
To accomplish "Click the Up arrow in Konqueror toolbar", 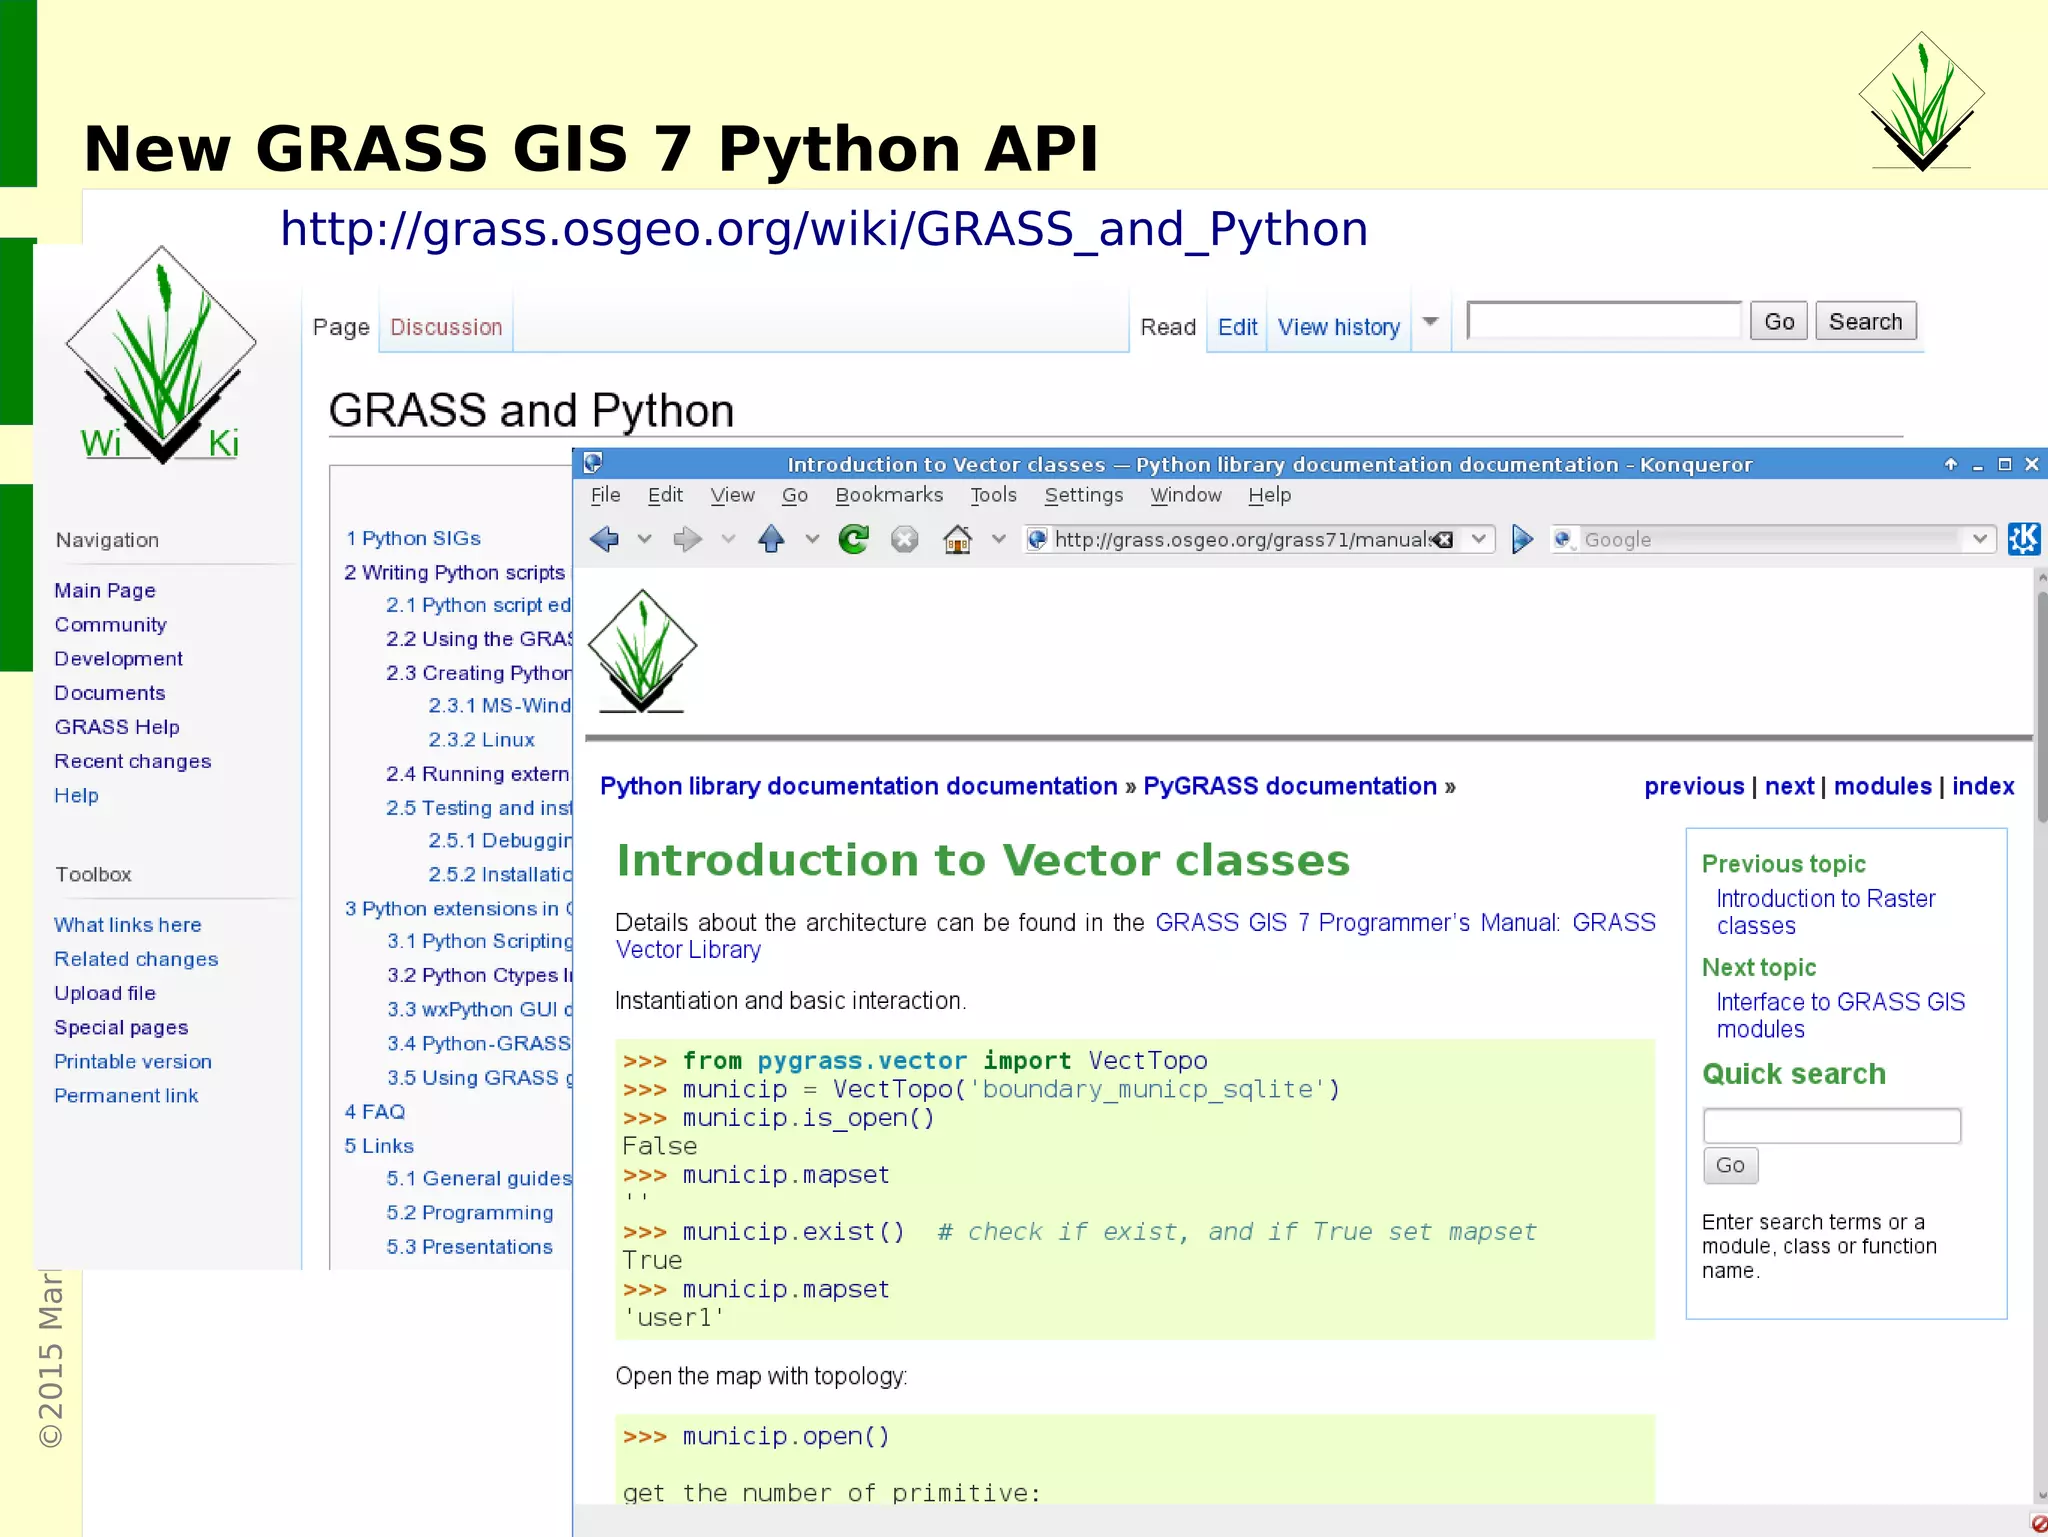I will click(771, 540).
